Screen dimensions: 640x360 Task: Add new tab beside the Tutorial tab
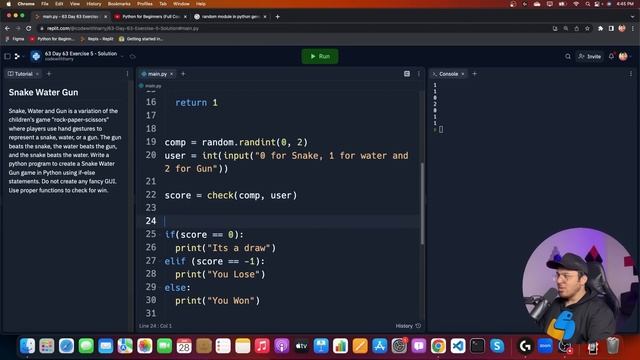(x=49, y=74)
